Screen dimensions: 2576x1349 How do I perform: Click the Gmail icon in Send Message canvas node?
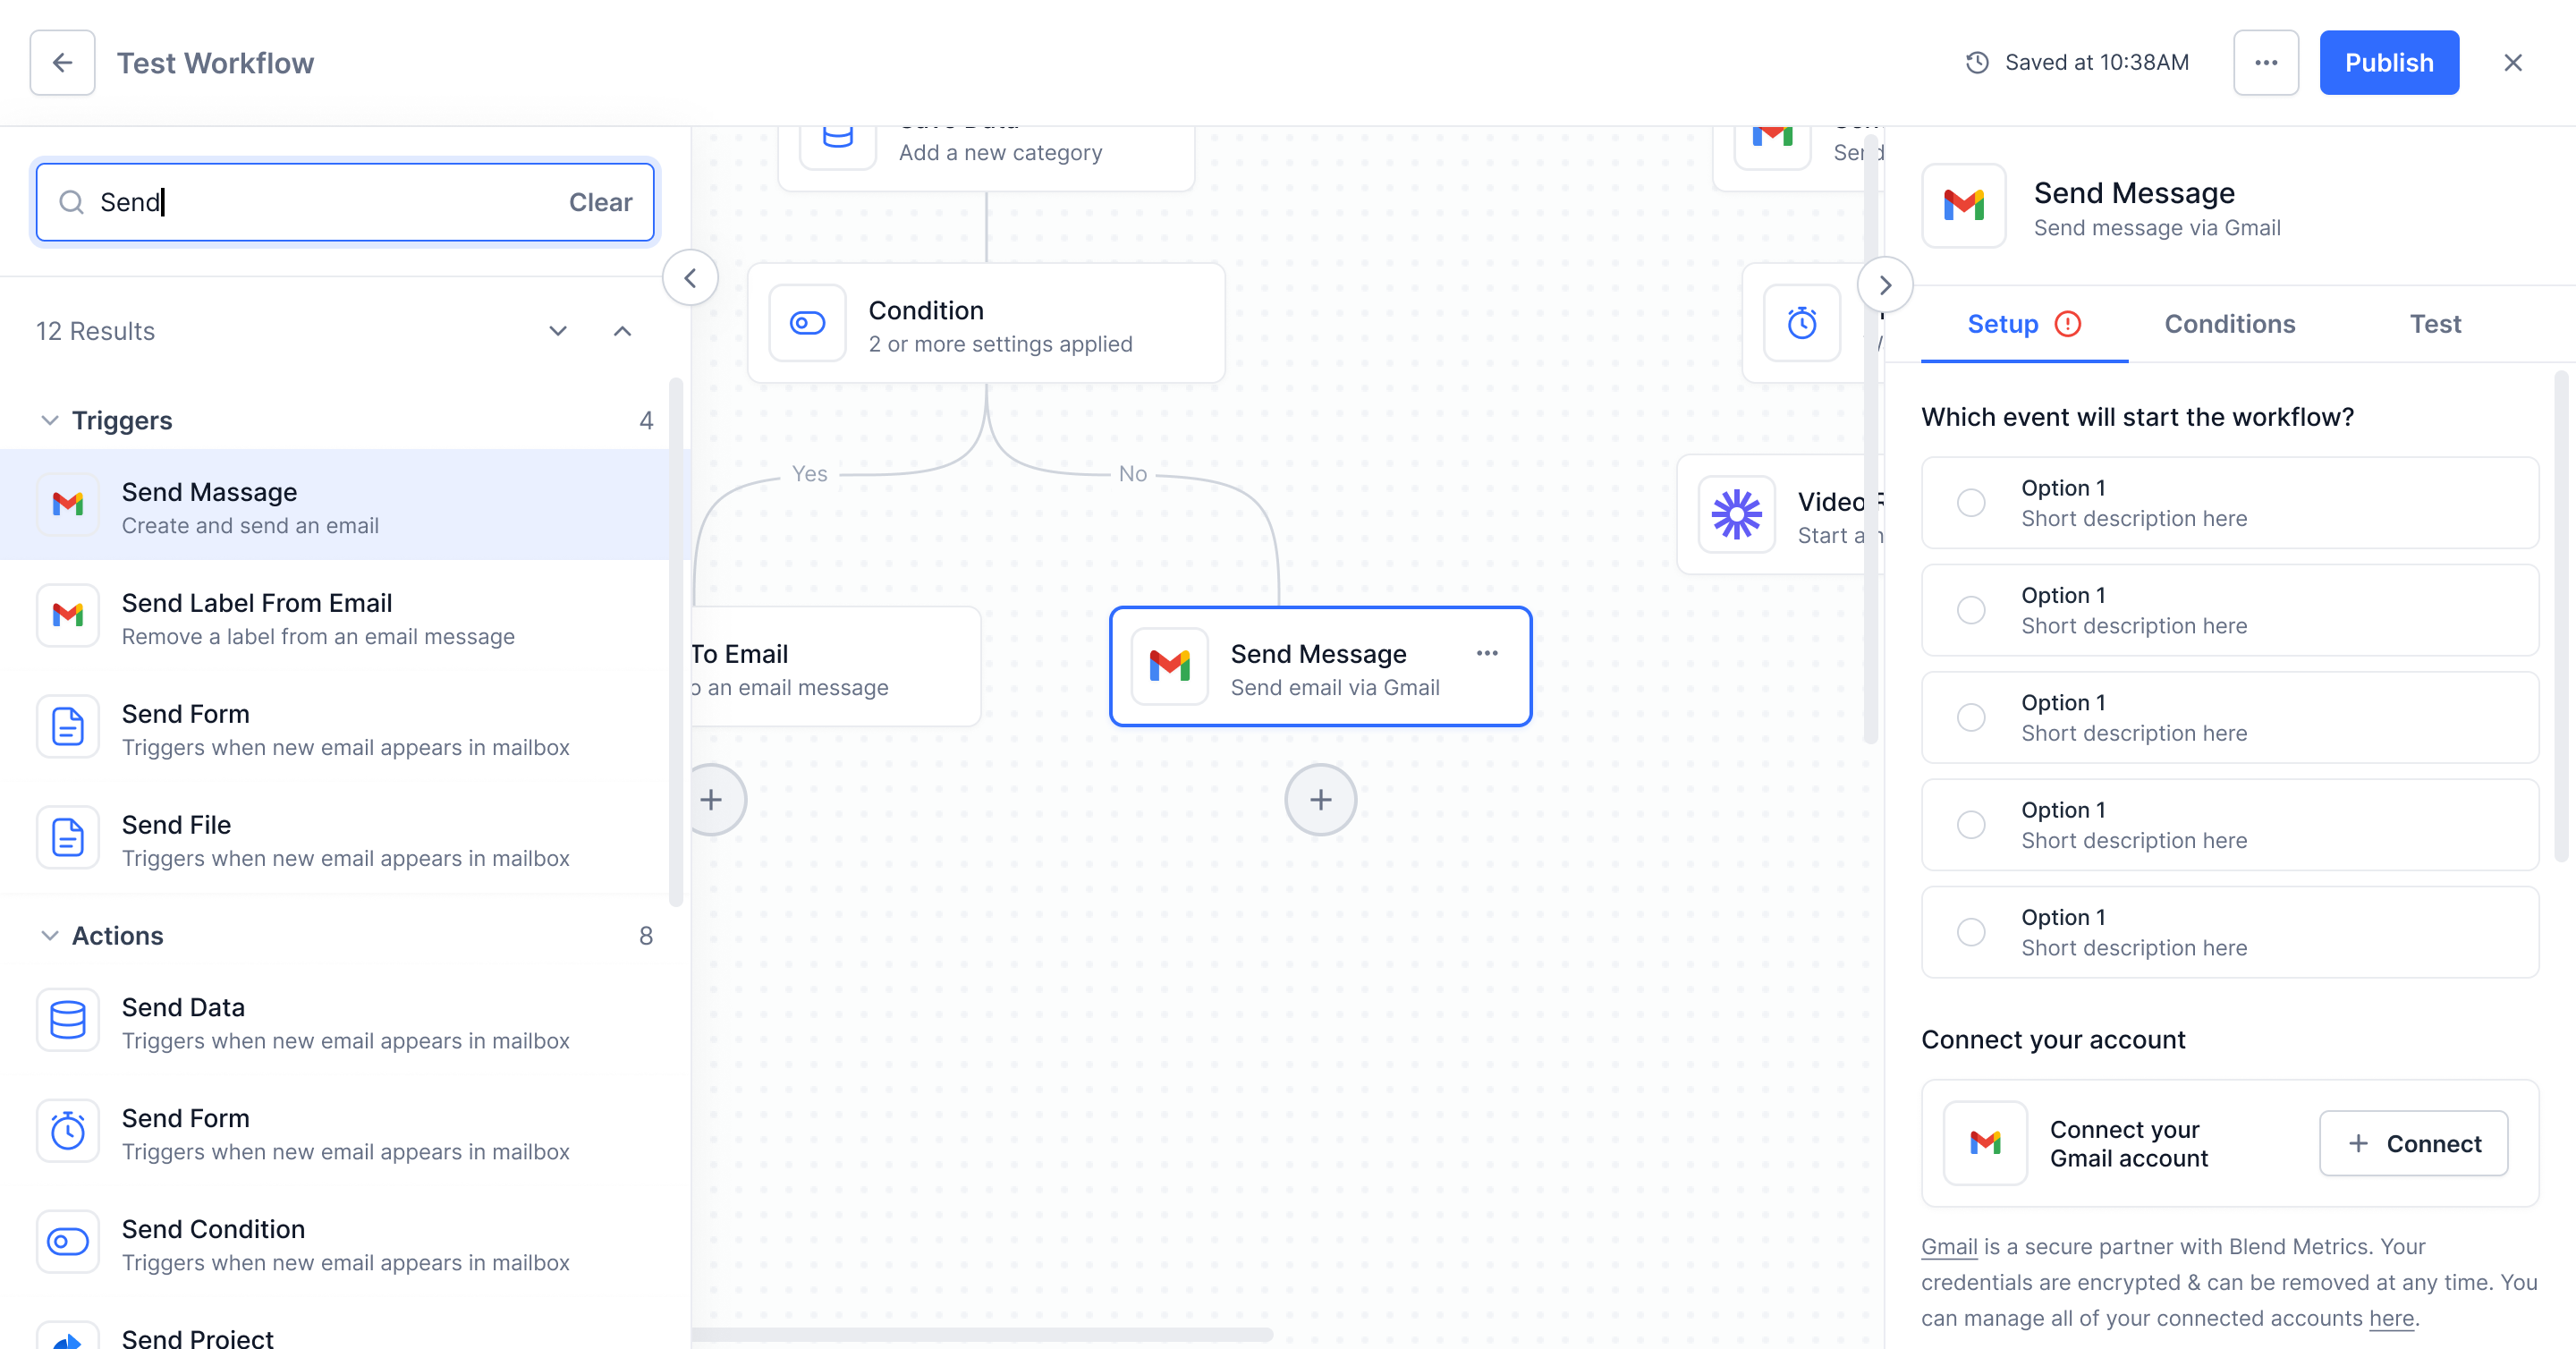pyautogui.click(x=1169, y=666)
